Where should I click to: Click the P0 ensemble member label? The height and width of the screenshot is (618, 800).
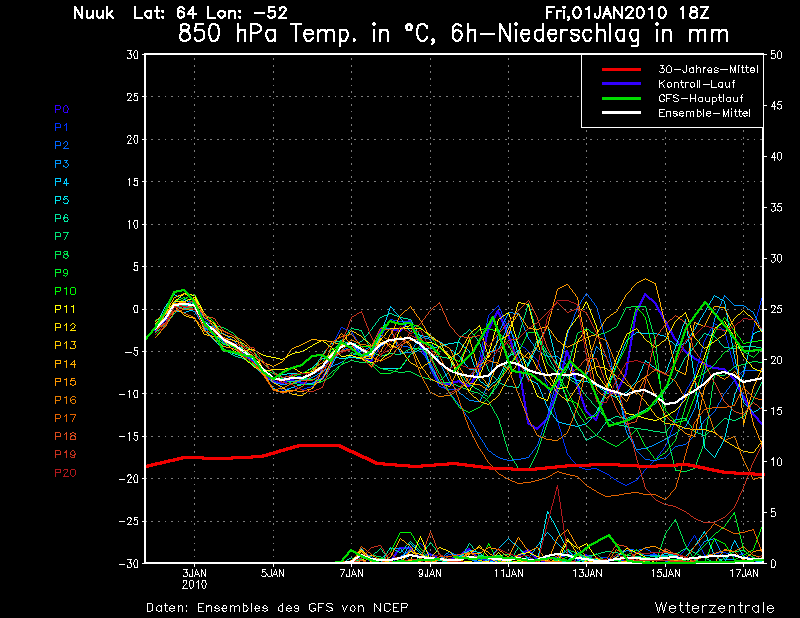(61, 109)
